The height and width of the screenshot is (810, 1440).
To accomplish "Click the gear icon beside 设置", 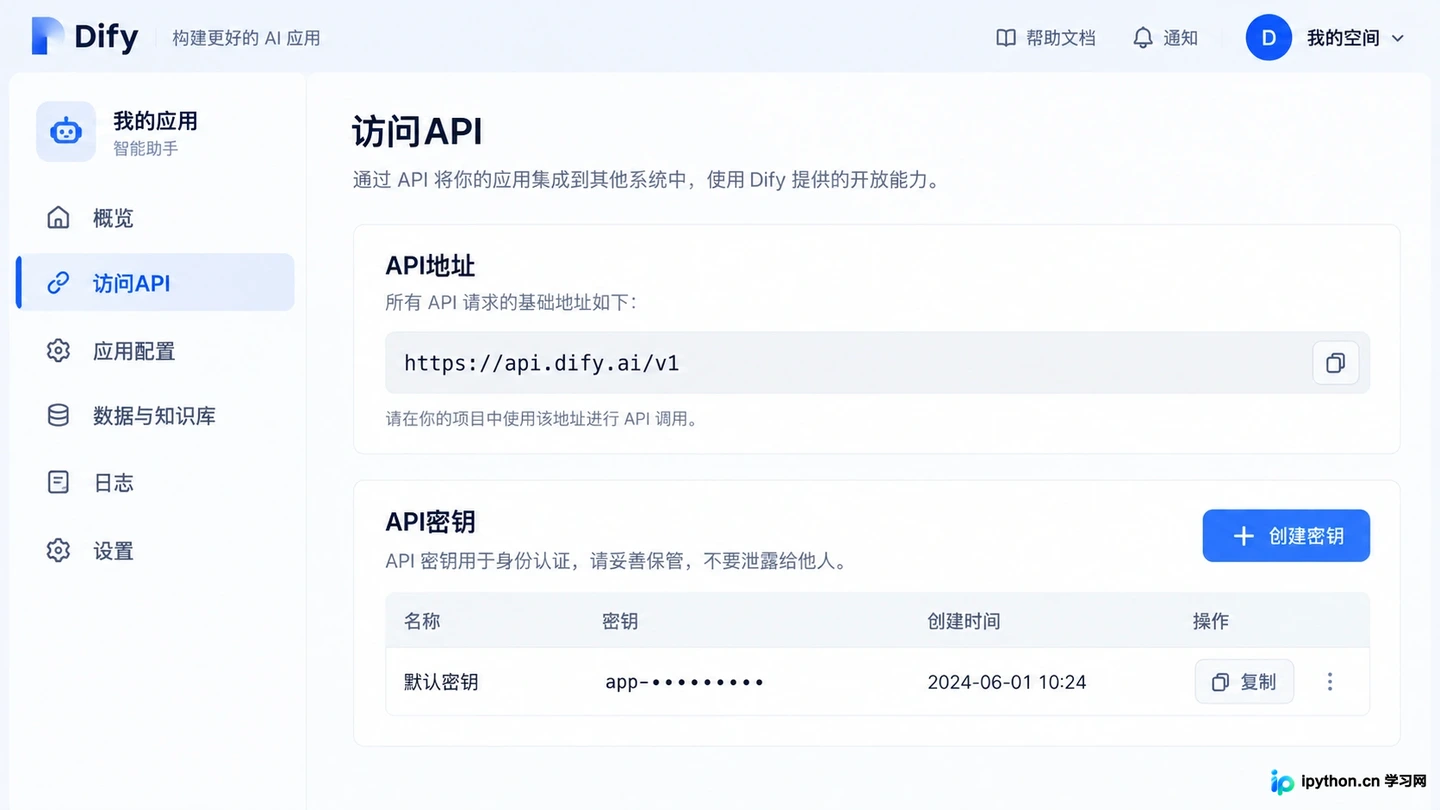I will tap(58, 550).
